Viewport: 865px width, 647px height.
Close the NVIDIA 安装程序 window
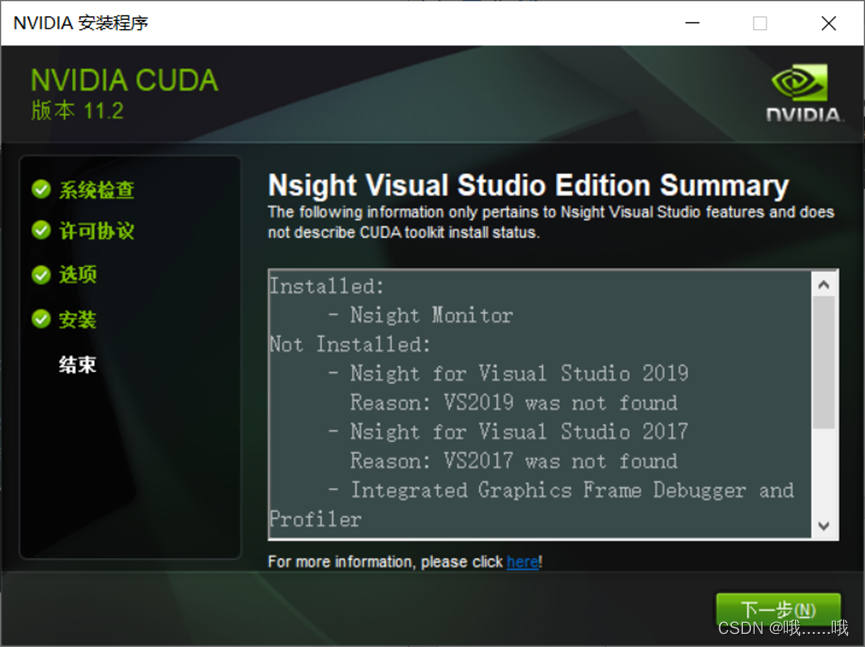point(829,23)
